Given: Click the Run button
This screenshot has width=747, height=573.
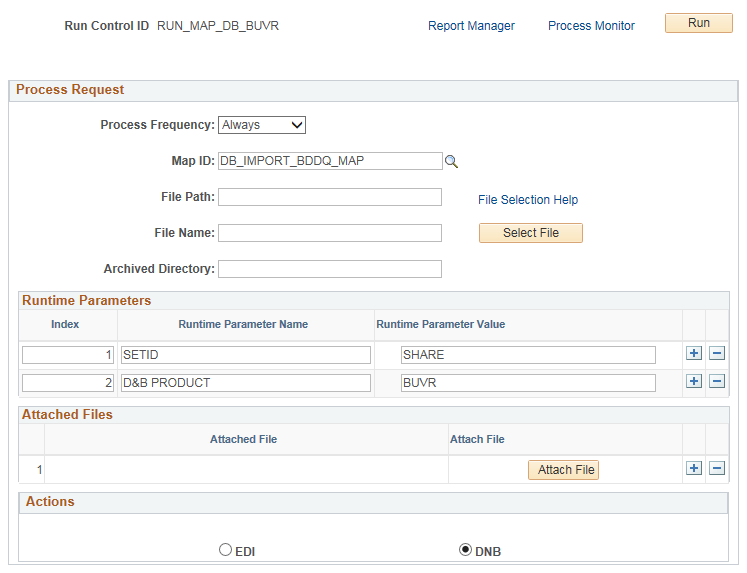Looking at the screenshot, I should coord(698,23).
